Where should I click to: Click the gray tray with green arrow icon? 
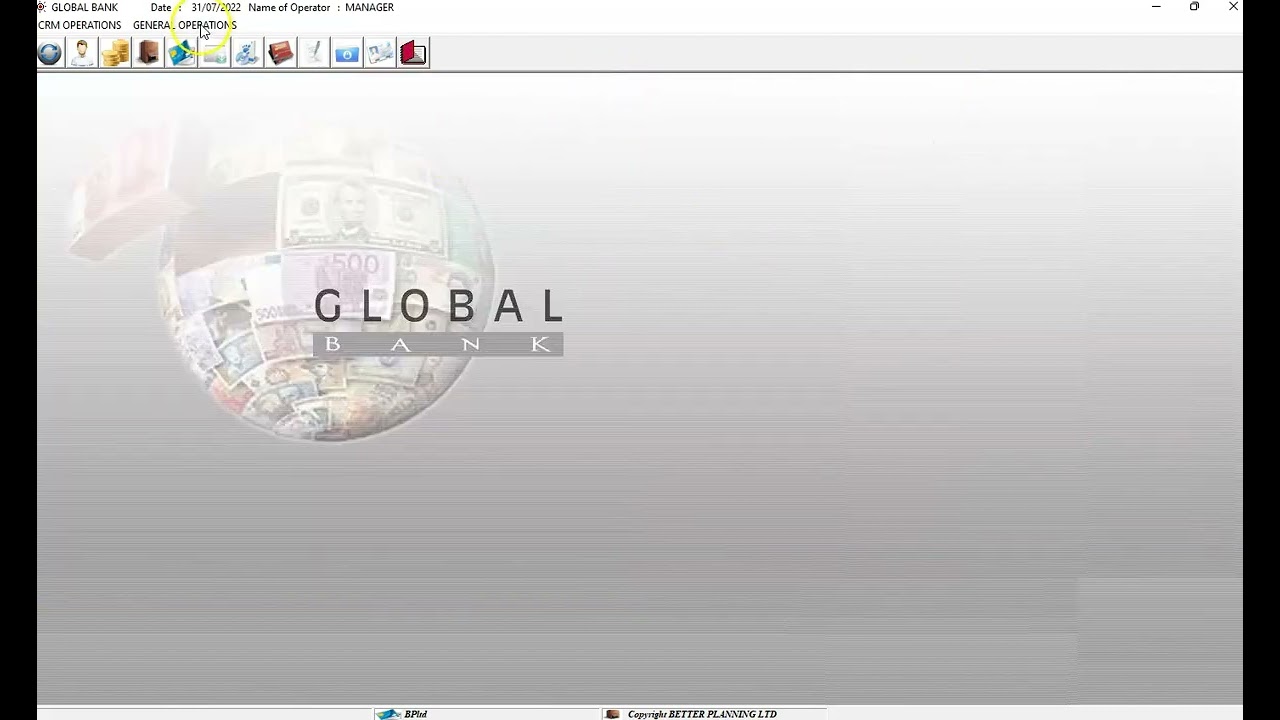point(214,53)
